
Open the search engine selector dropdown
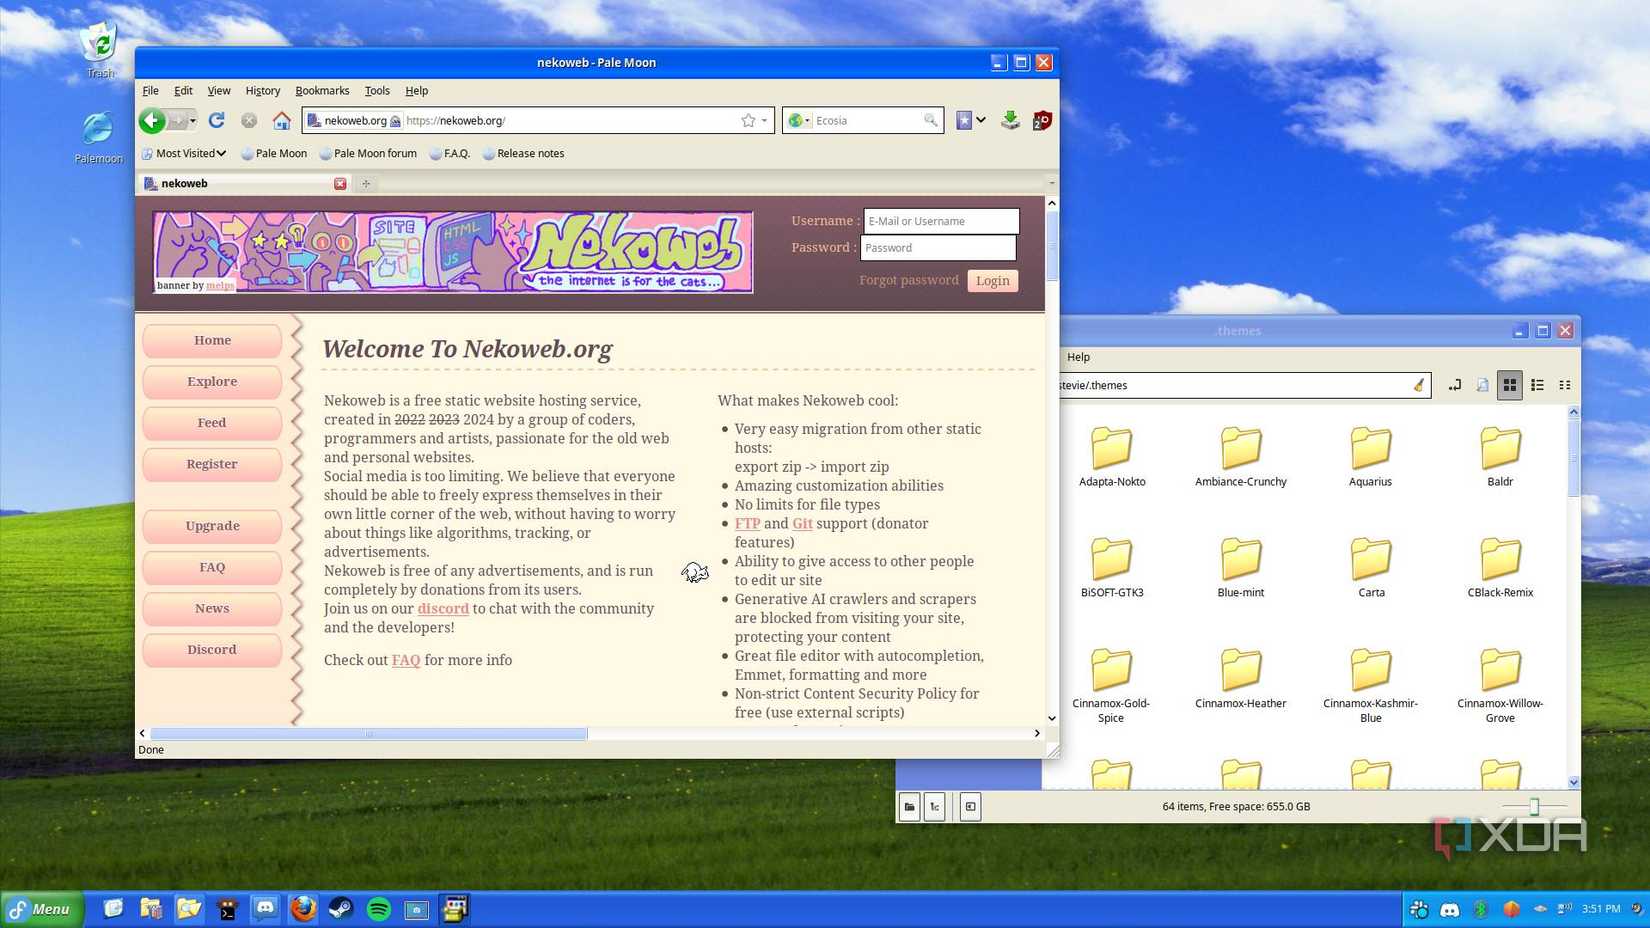[x=799, y=121]
